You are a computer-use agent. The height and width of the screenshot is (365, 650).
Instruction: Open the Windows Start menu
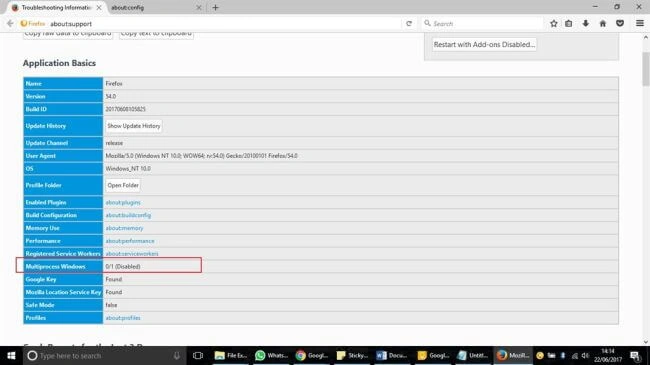point(11,355)
